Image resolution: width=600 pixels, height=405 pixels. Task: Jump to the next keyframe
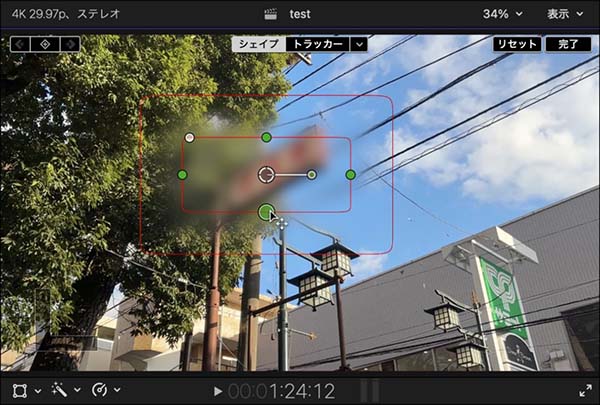pos(69,44)
